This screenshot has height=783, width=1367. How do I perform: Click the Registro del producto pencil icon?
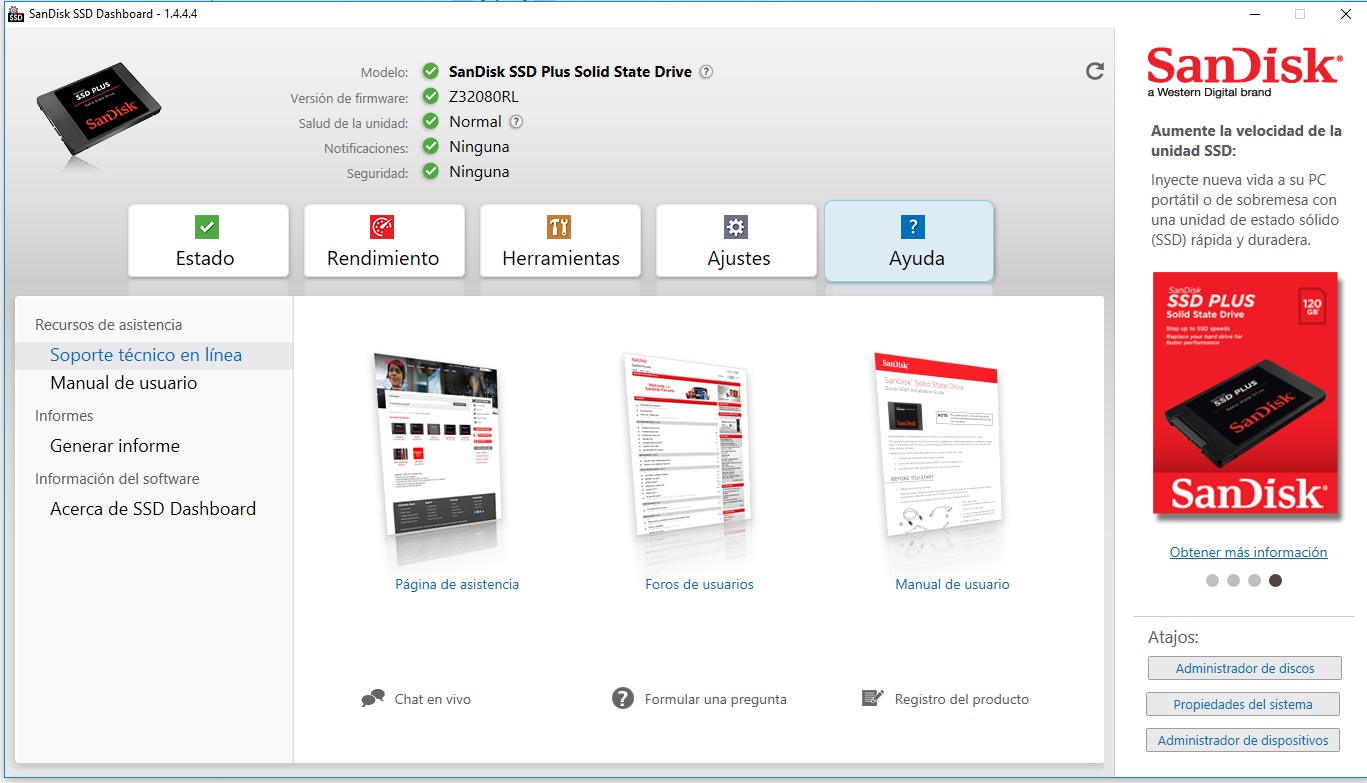pyautogui.click(x=873, y=698)
